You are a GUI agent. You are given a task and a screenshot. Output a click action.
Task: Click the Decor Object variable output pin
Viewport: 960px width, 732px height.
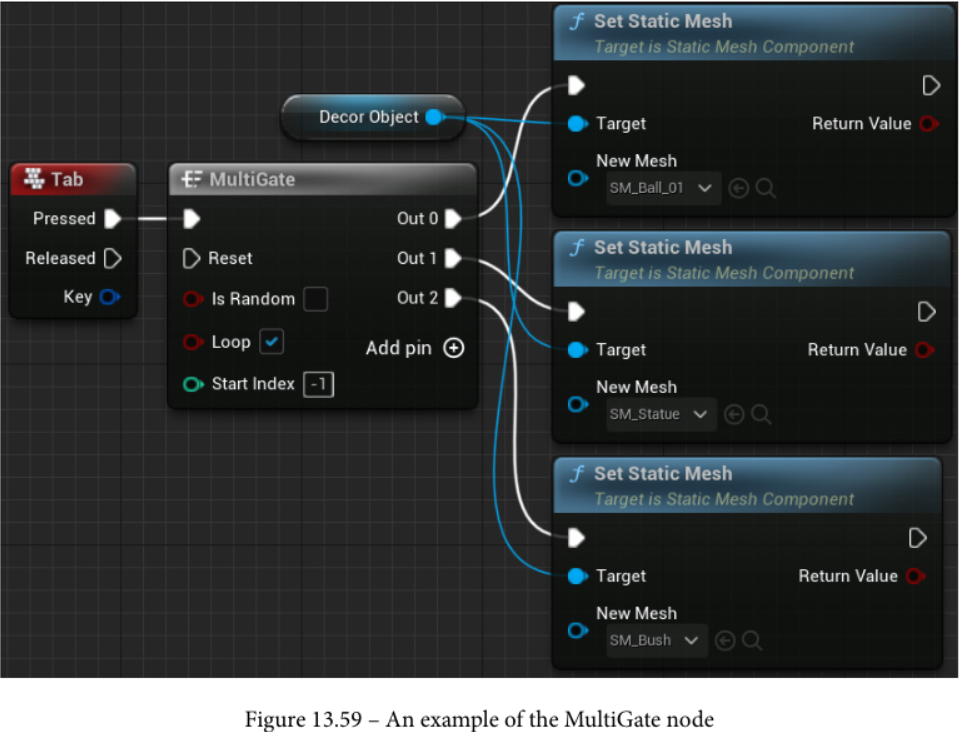click(x=434, y=117)
